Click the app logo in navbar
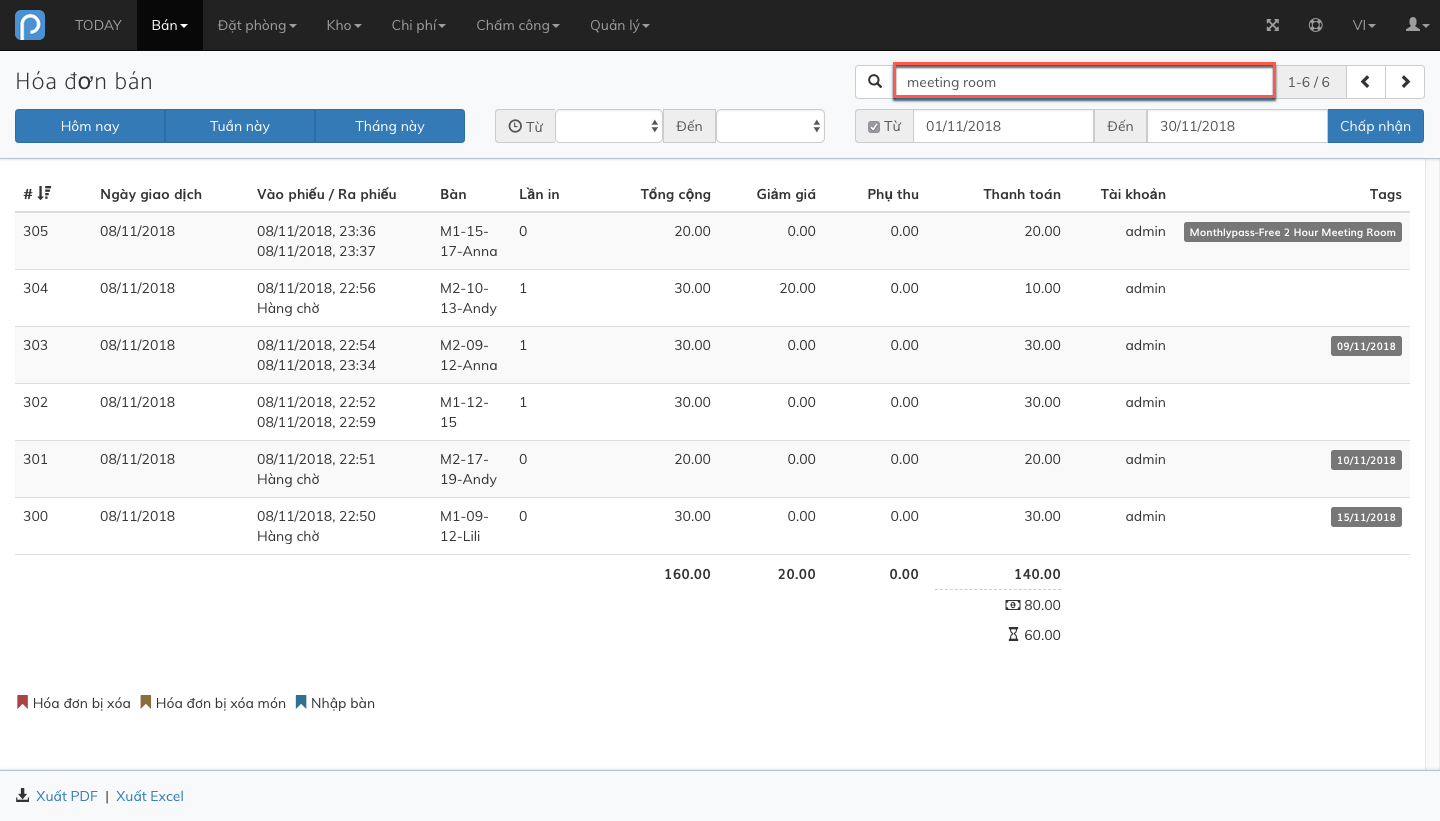Viewport: 1440px width, 821px height. 30,25
